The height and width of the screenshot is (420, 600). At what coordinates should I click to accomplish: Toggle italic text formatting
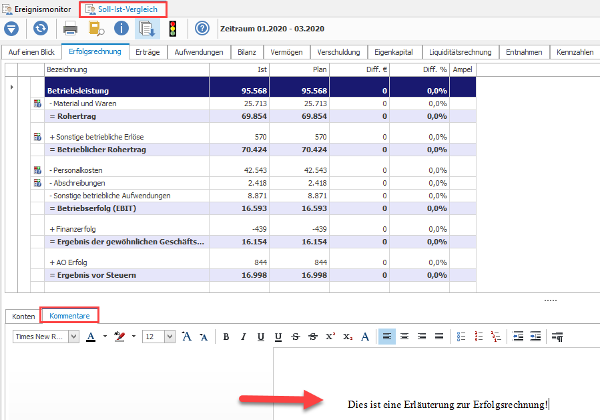(243, 337)
